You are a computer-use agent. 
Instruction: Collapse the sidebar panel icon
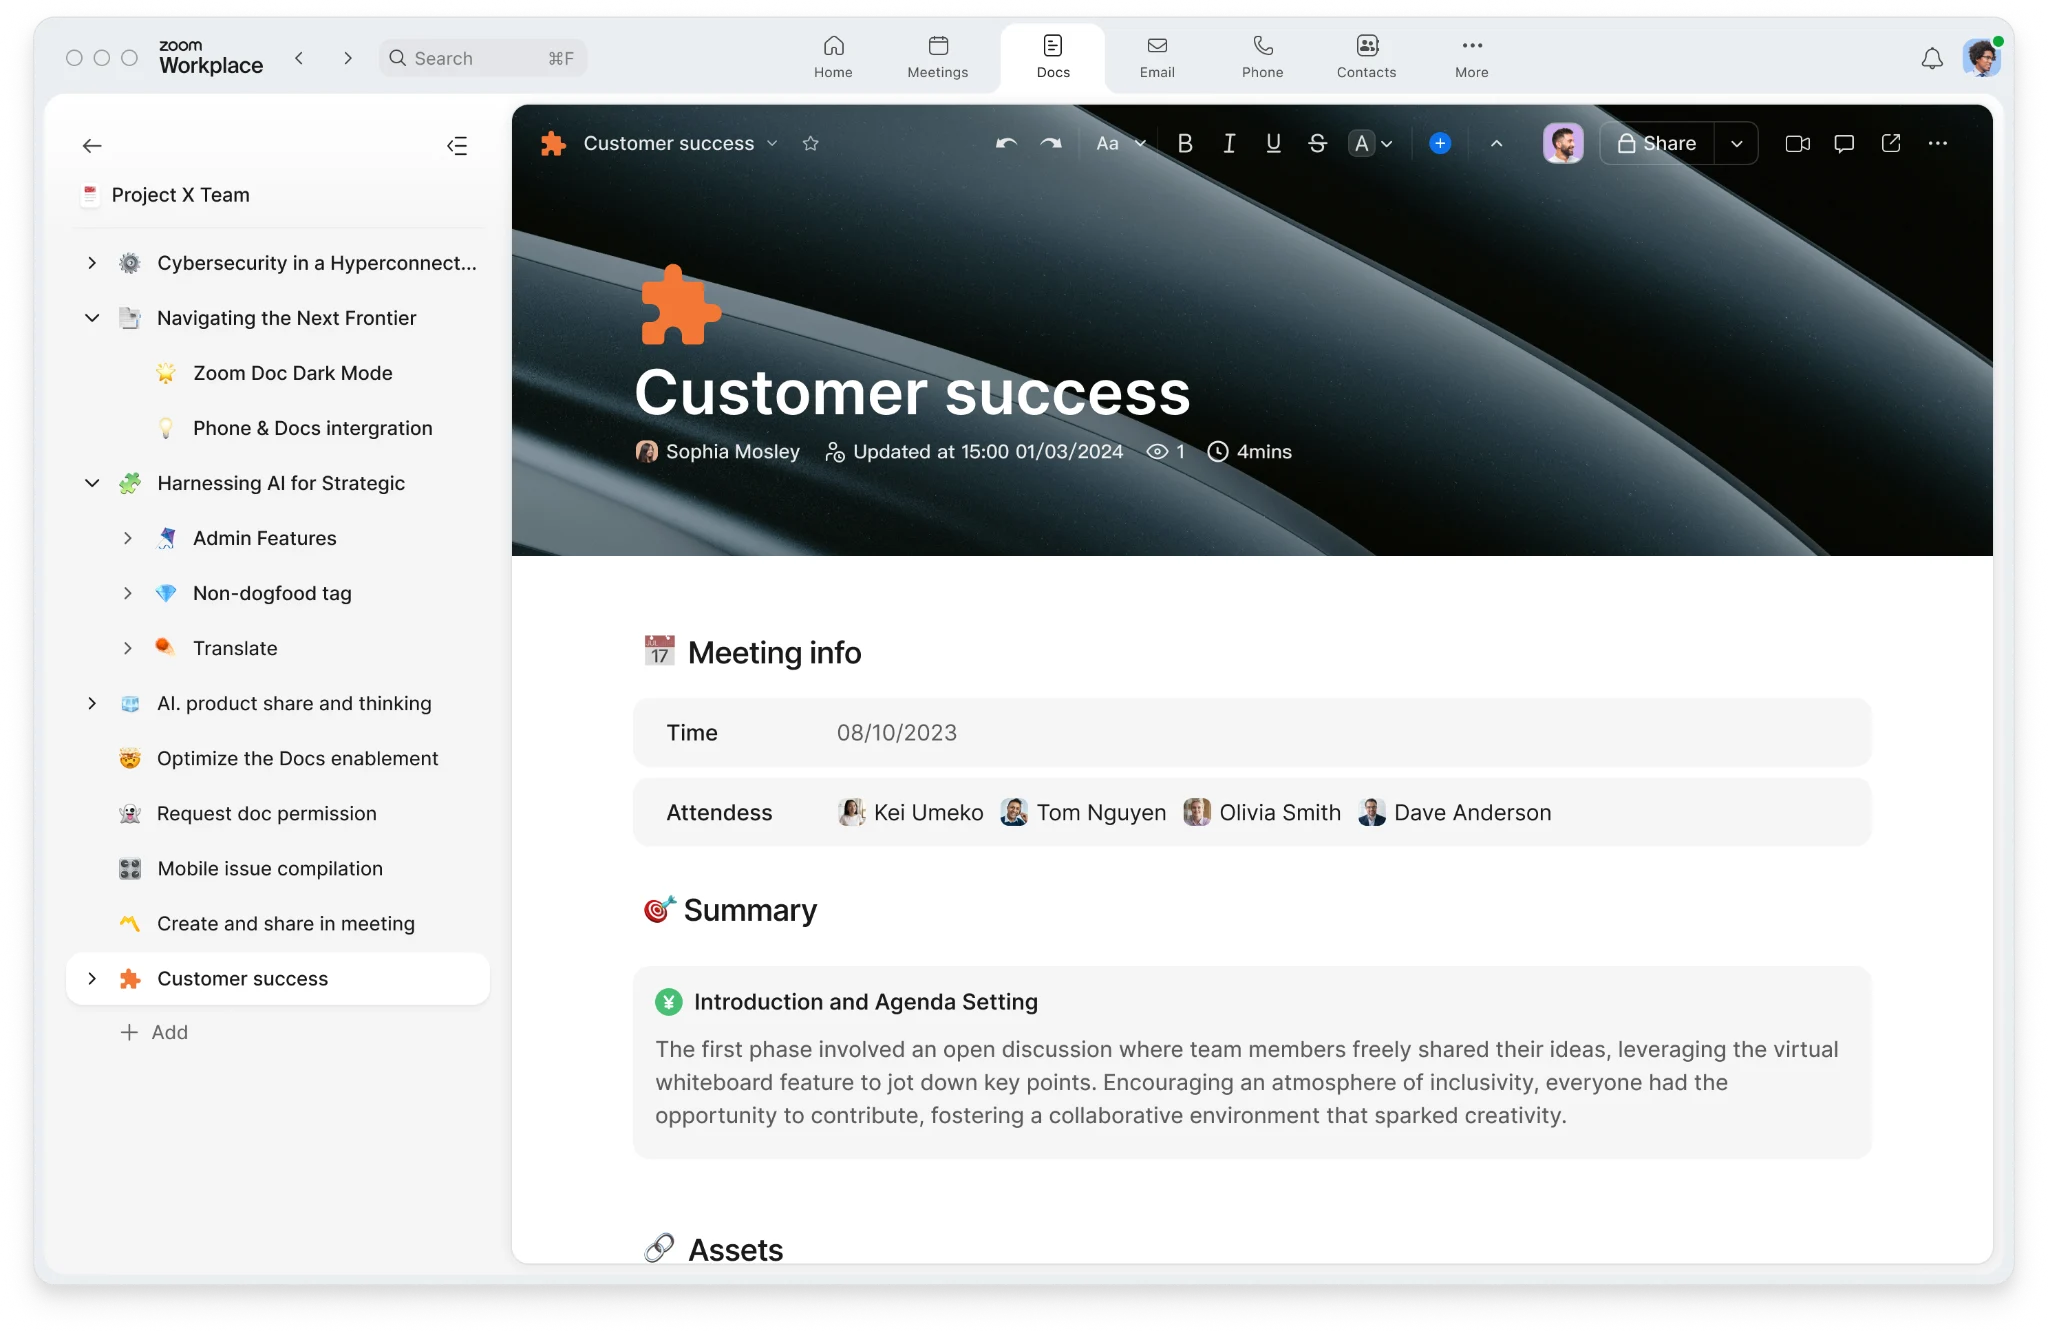click(x=457, y=146)
